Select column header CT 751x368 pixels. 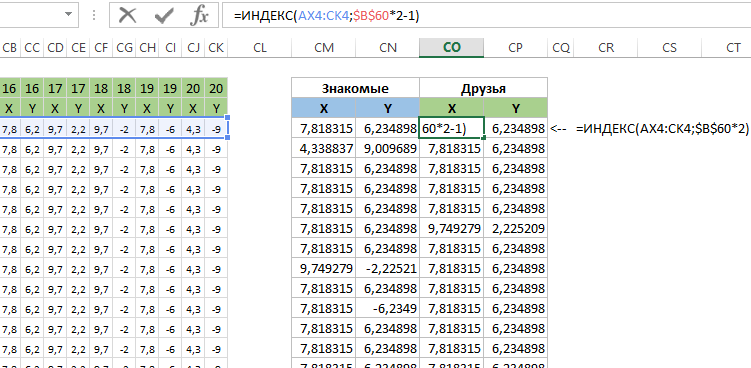[x=727, y=47]
